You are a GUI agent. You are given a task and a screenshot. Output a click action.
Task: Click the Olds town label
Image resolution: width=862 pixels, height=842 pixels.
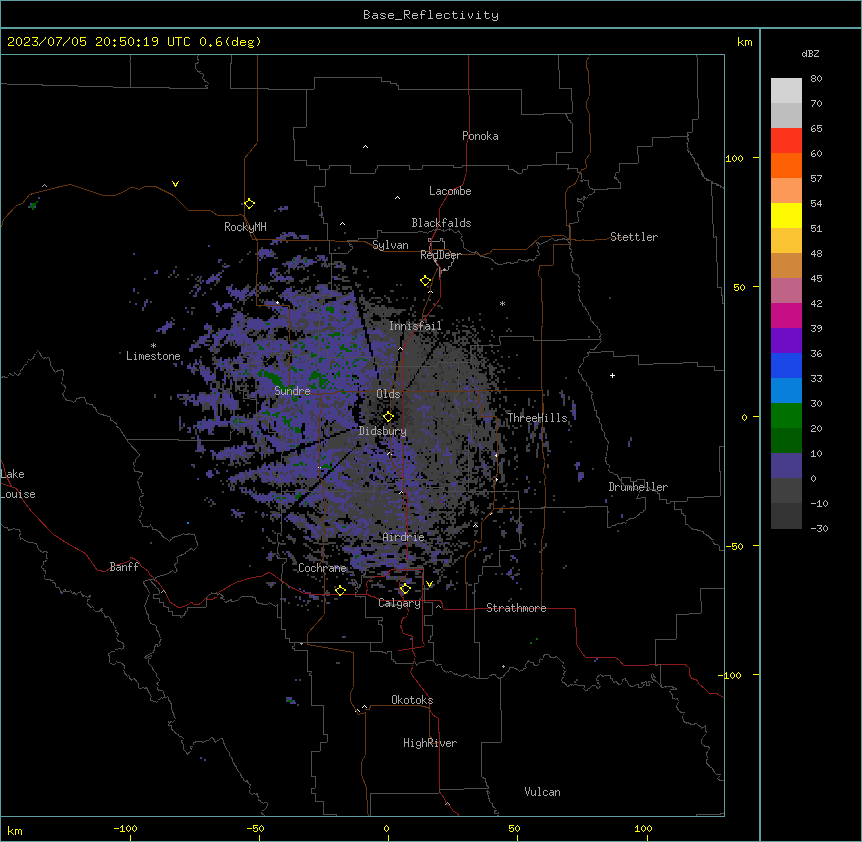[x=388, y=394]
